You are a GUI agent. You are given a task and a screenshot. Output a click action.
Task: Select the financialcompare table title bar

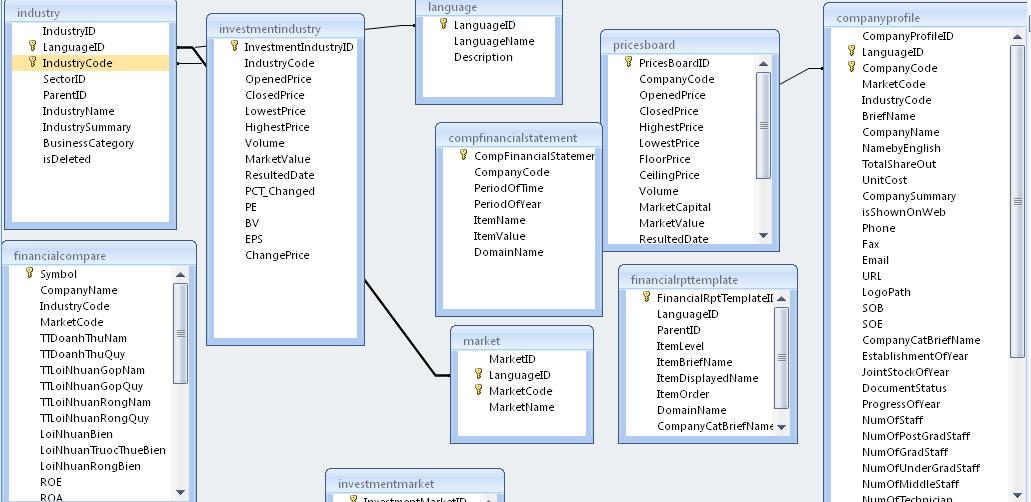click(x=99, y=255)
